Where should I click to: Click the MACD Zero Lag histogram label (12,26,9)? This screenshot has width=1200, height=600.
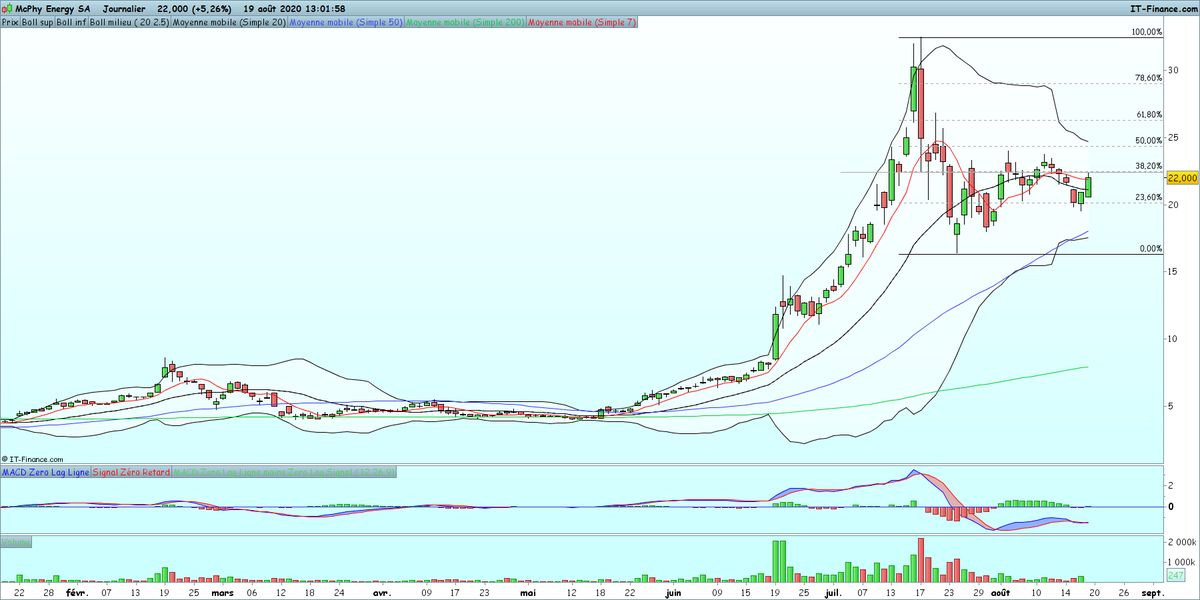pos(285,471)
